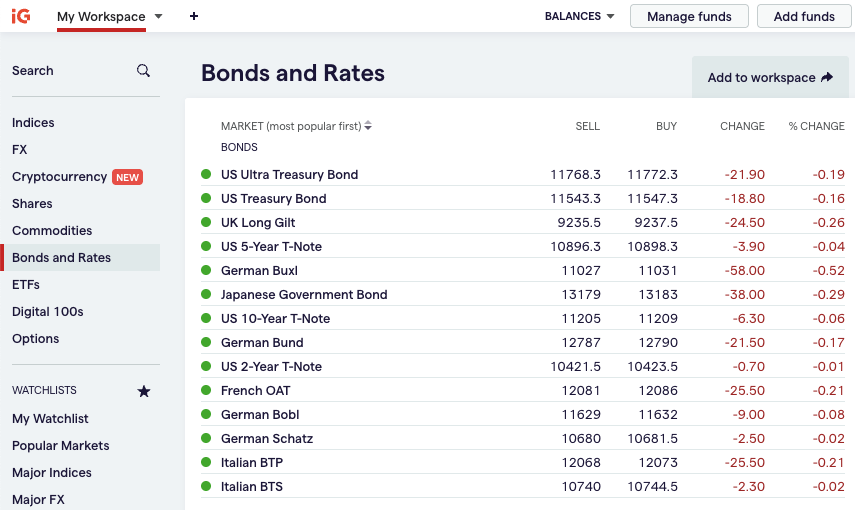Open the German Schatz market
The image size is (855, 510).
(267, 439)
